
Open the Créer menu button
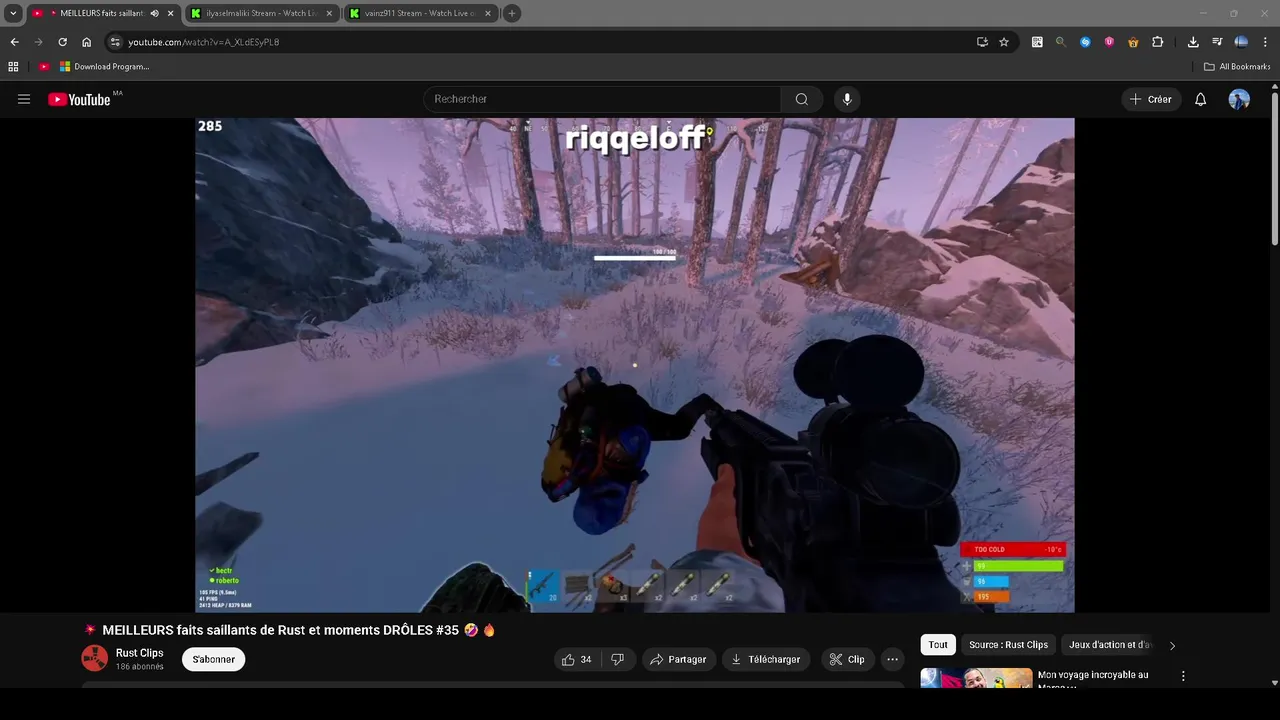(1151, 99)
